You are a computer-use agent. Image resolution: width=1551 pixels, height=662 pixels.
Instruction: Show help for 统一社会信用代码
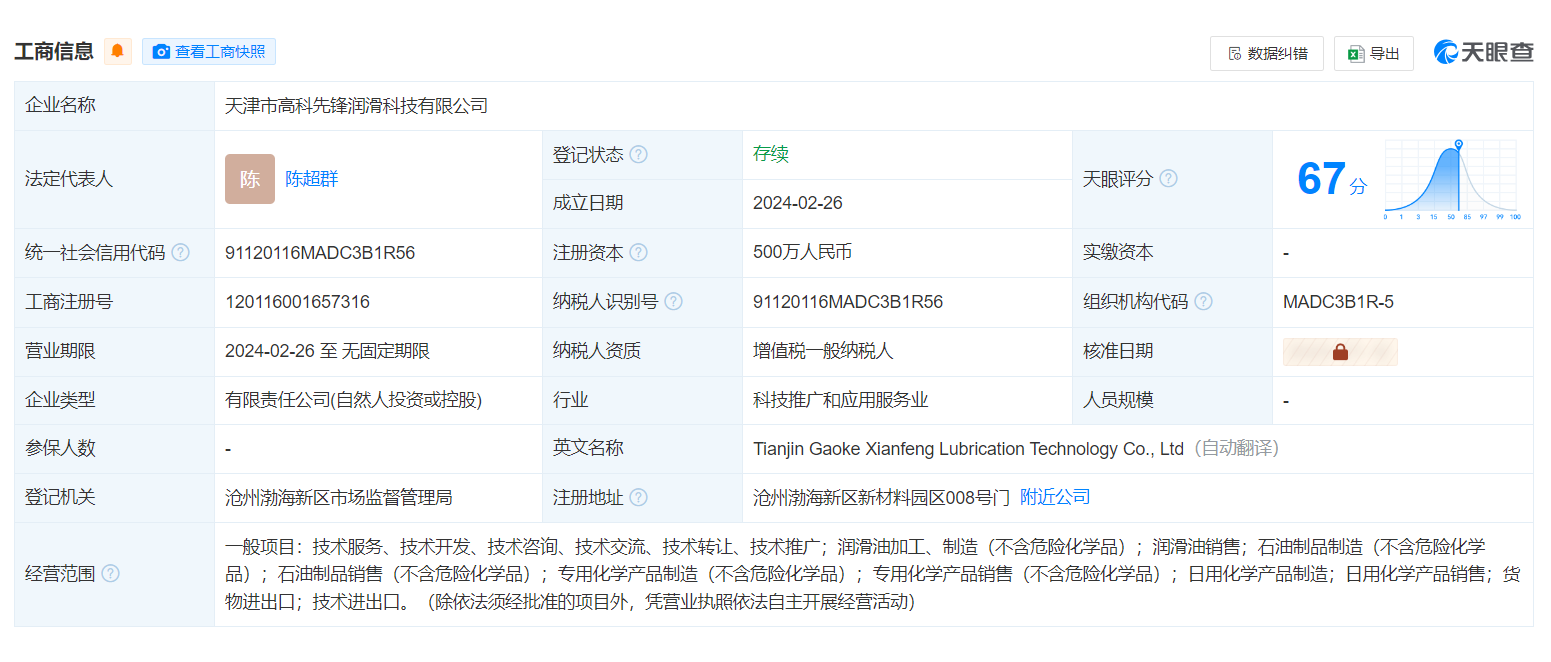point(180,253)
